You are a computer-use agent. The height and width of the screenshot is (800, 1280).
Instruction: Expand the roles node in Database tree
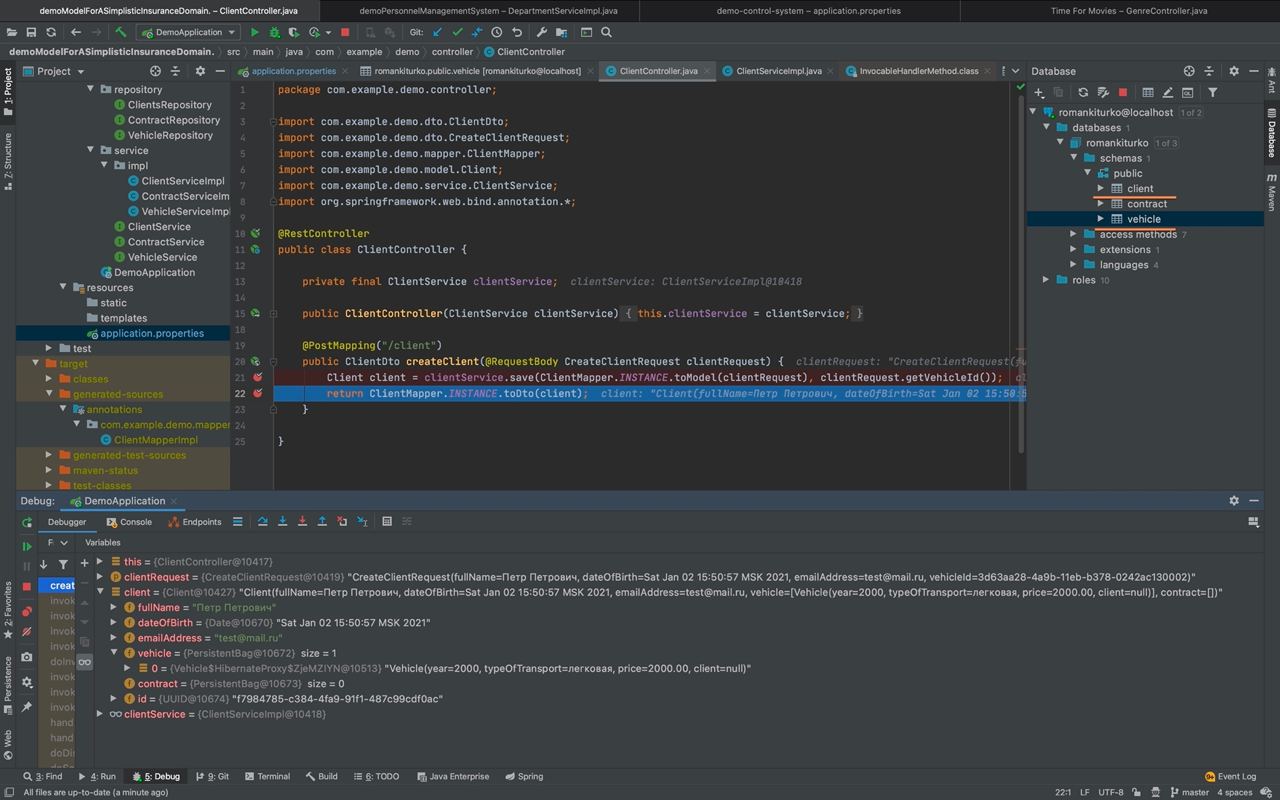point(1046,280)
